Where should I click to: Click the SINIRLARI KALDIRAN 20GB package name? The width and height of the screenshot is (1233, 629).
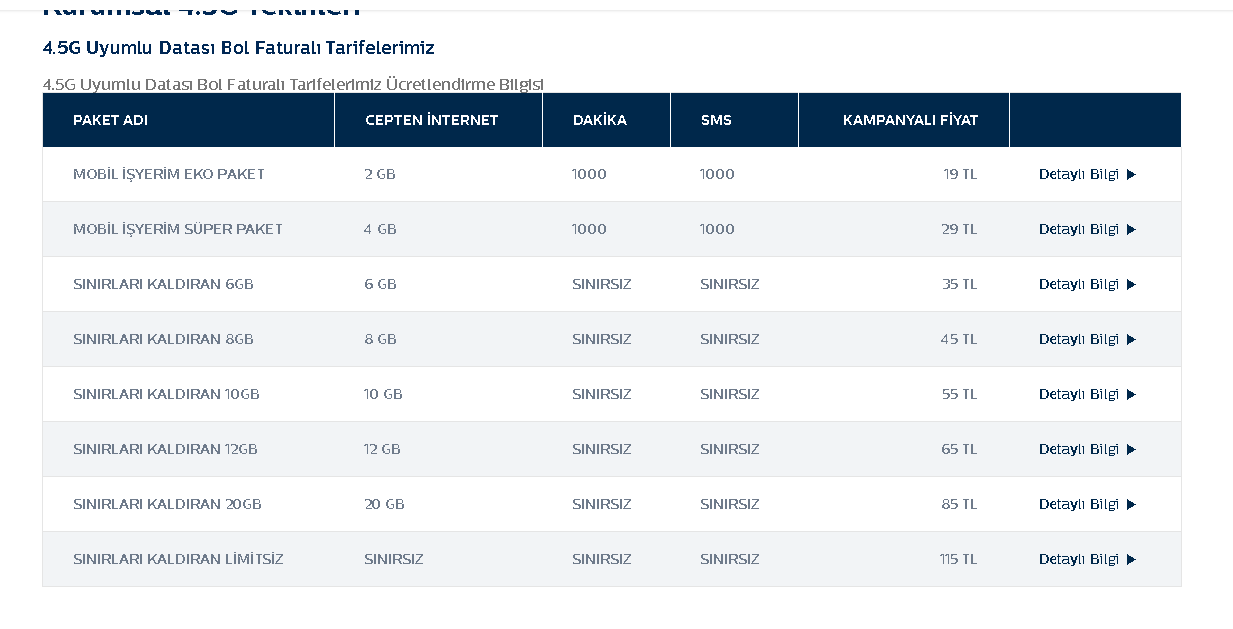tap(167, 504)
